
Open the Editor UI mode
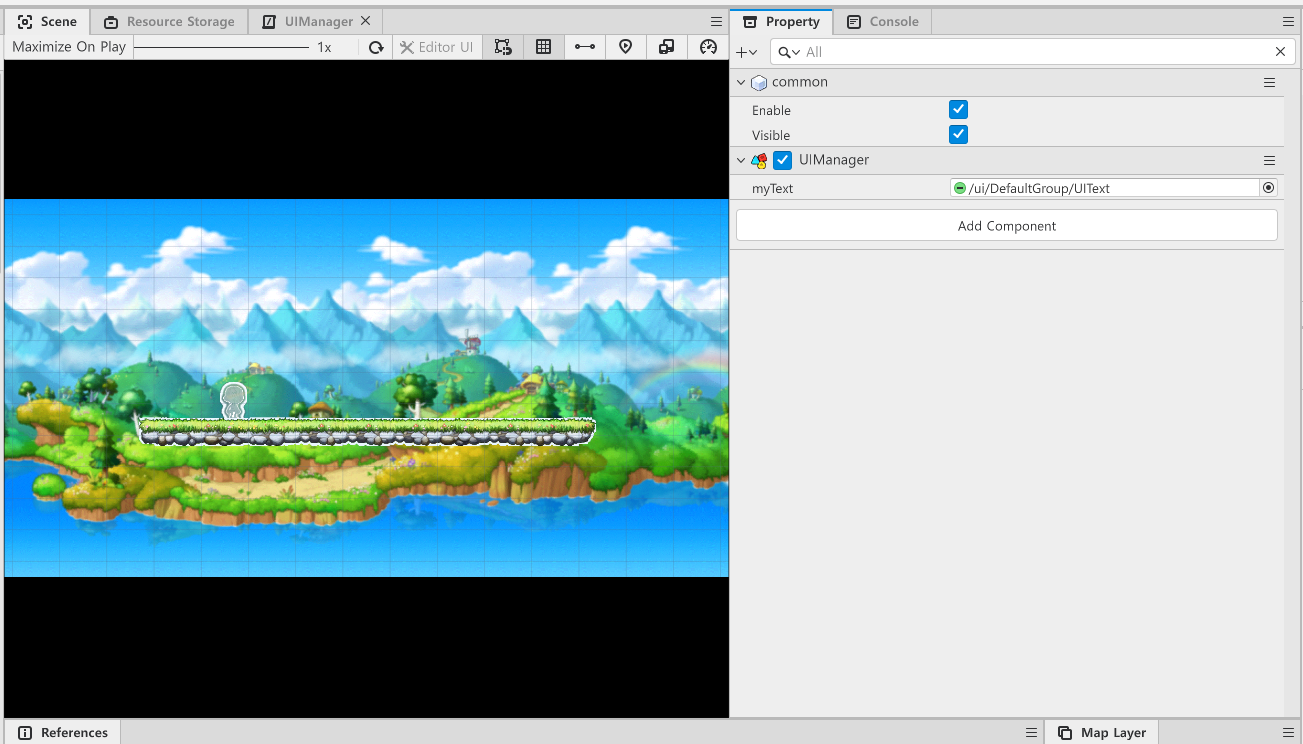[x=436, y=47]
